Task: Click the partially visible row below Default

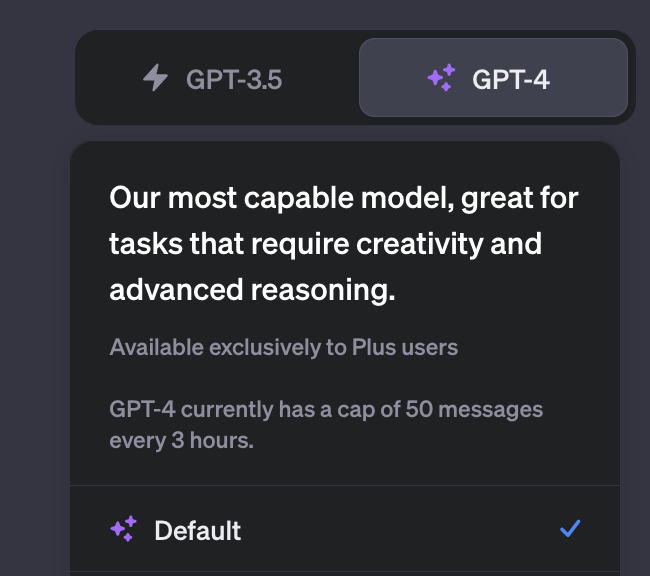Action: tap(345, 574)
